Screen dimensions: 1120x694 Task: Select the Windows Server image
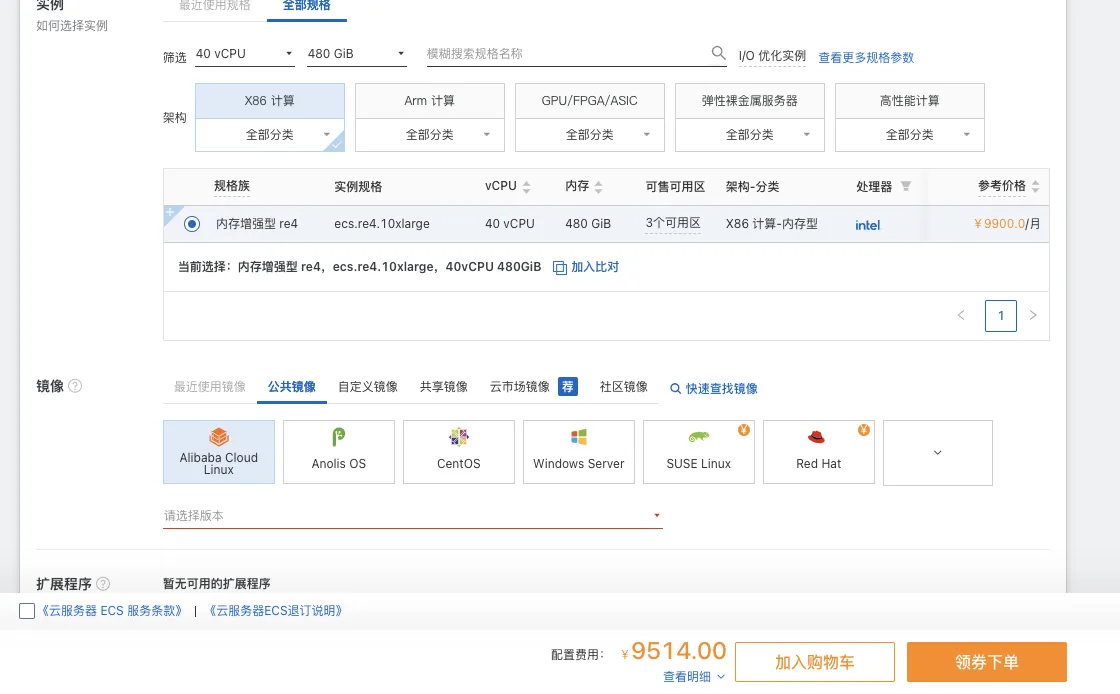(579, 452)
